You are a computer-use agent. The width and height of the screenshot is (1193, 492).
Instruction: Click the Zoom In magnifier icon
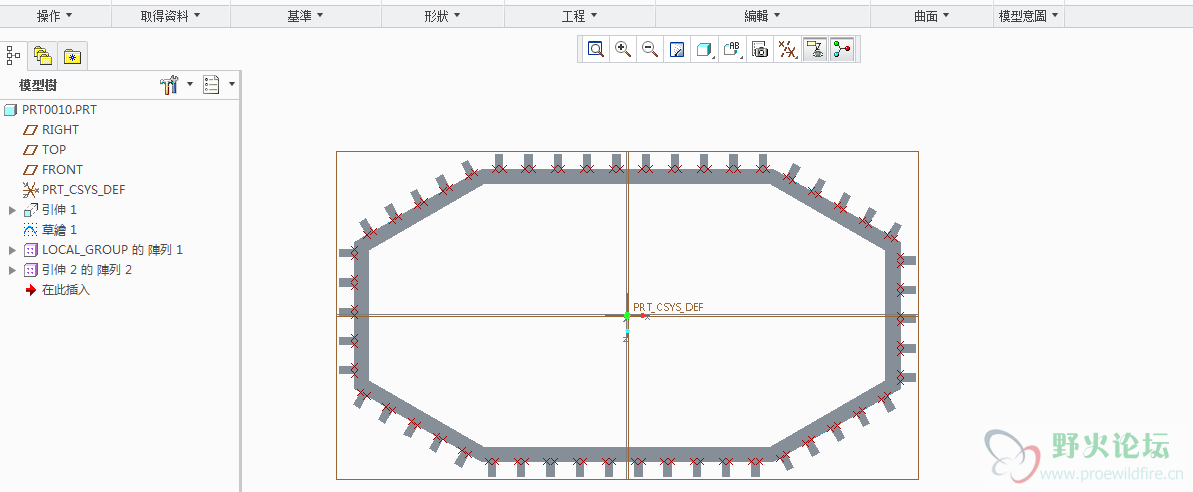[623, 49]
